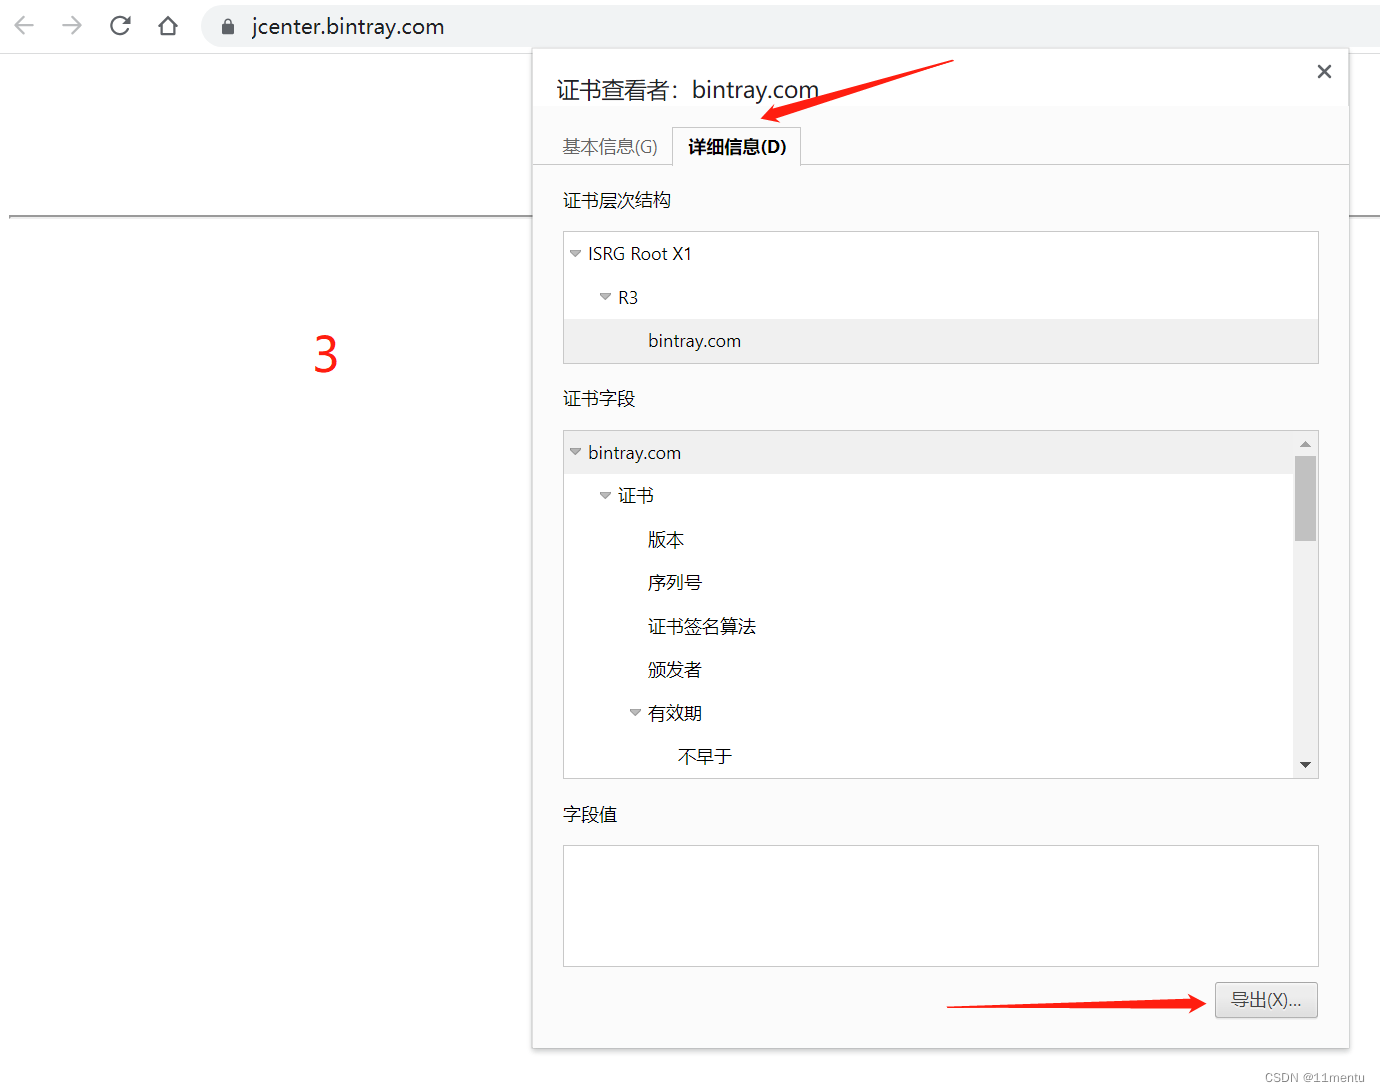Select the 详细信息(D) tab
This screenshot has height=1092, width=1380.
point(737,147)
